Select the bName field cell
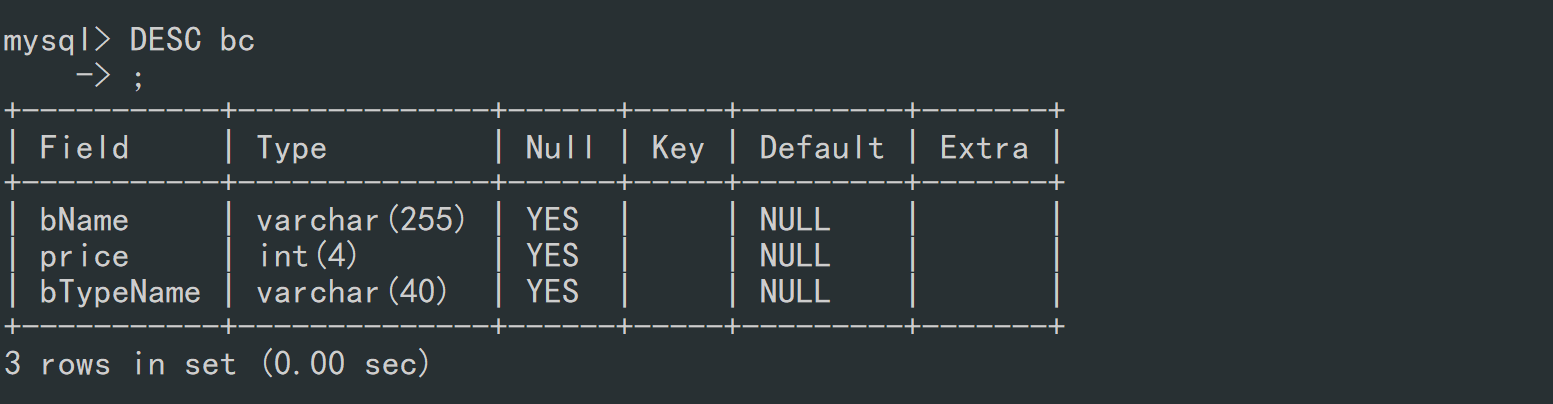This screenshot has width=1553, height=404. pyautogui.click(x=85, y=219)
